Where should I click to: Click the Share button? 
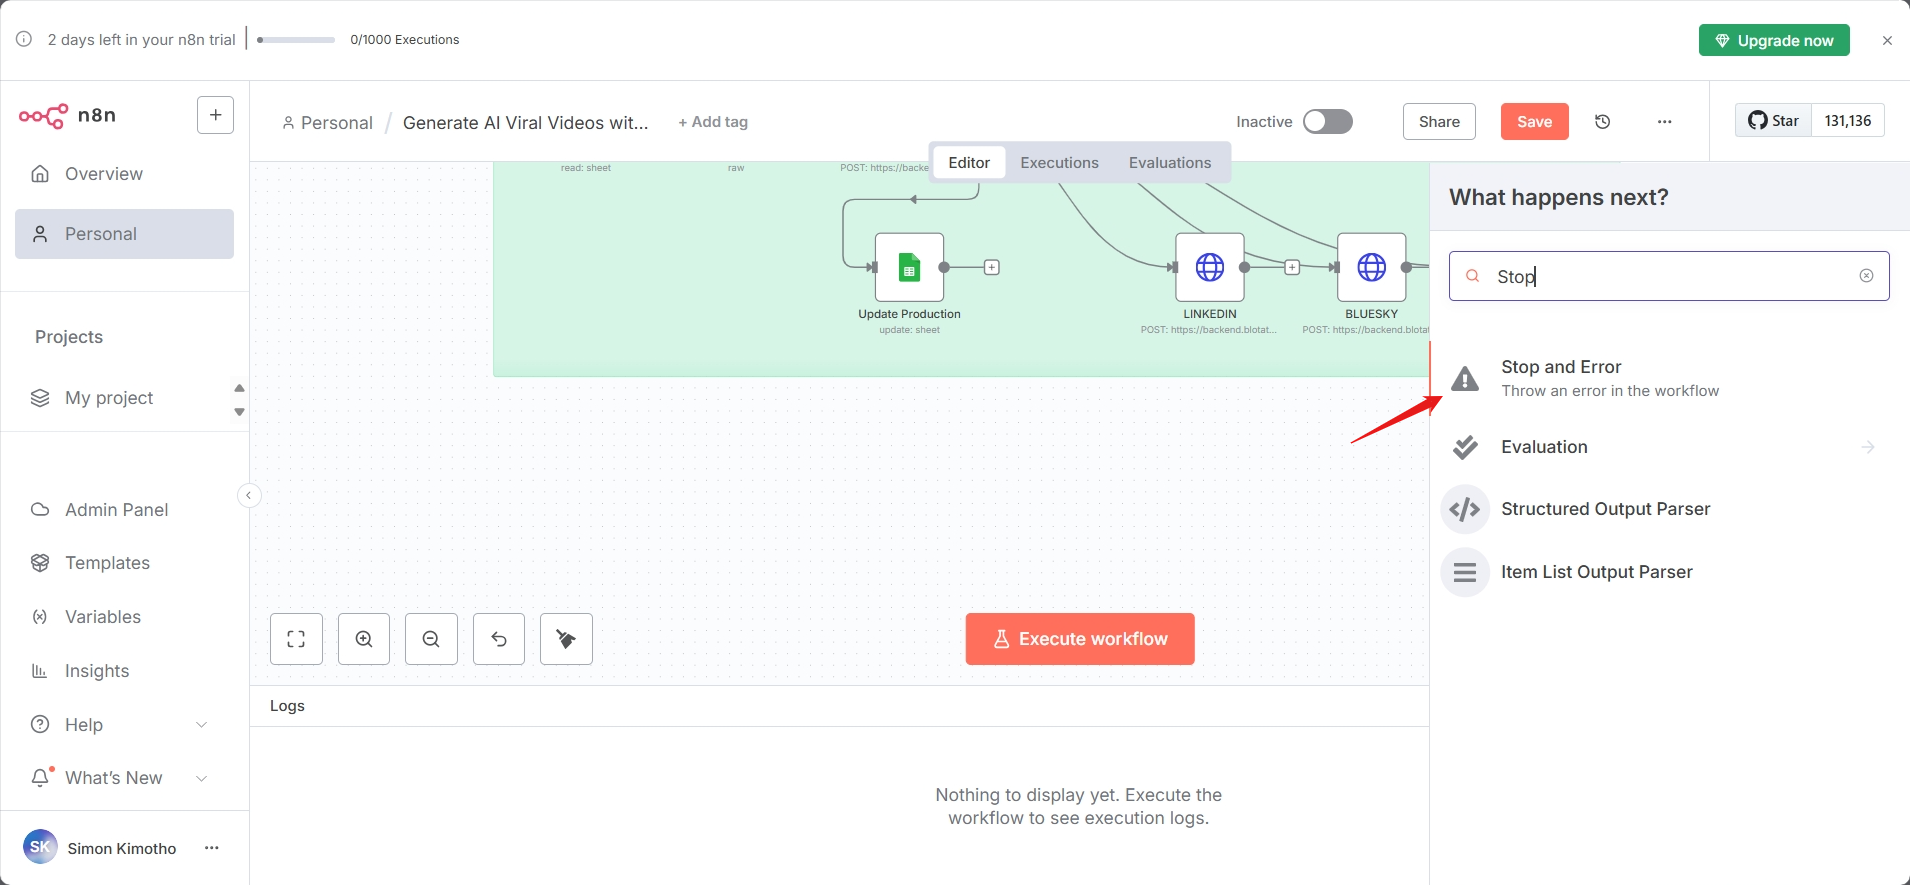point(1439,121)
